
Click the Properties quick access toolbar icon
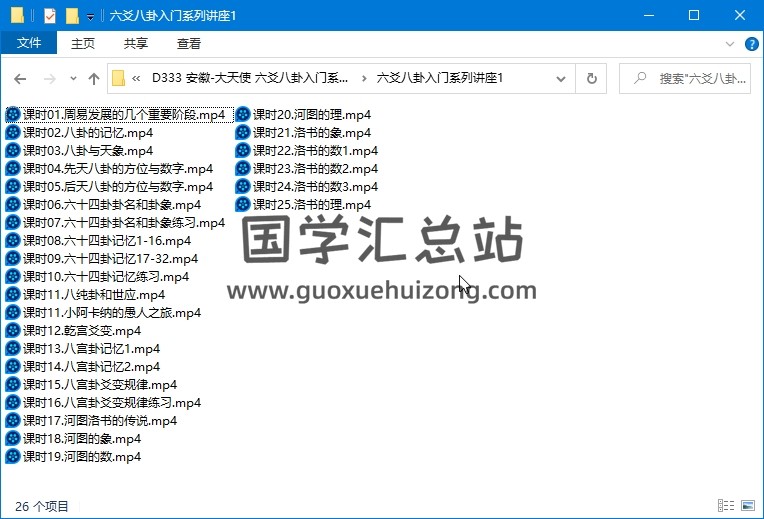click(x=50, y=16)
